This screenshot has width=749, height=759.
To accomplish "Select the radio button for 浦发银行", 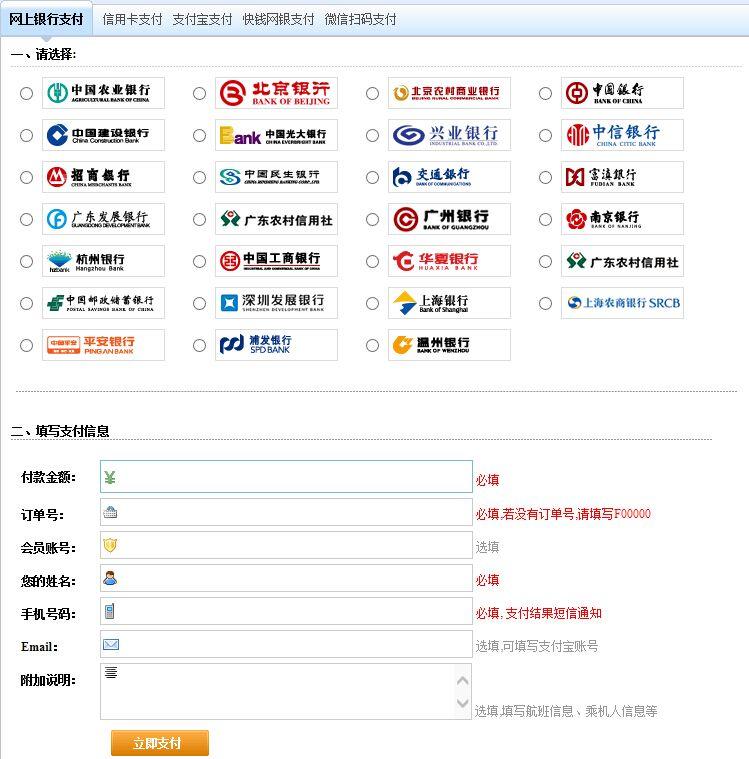I will point(199,346).
